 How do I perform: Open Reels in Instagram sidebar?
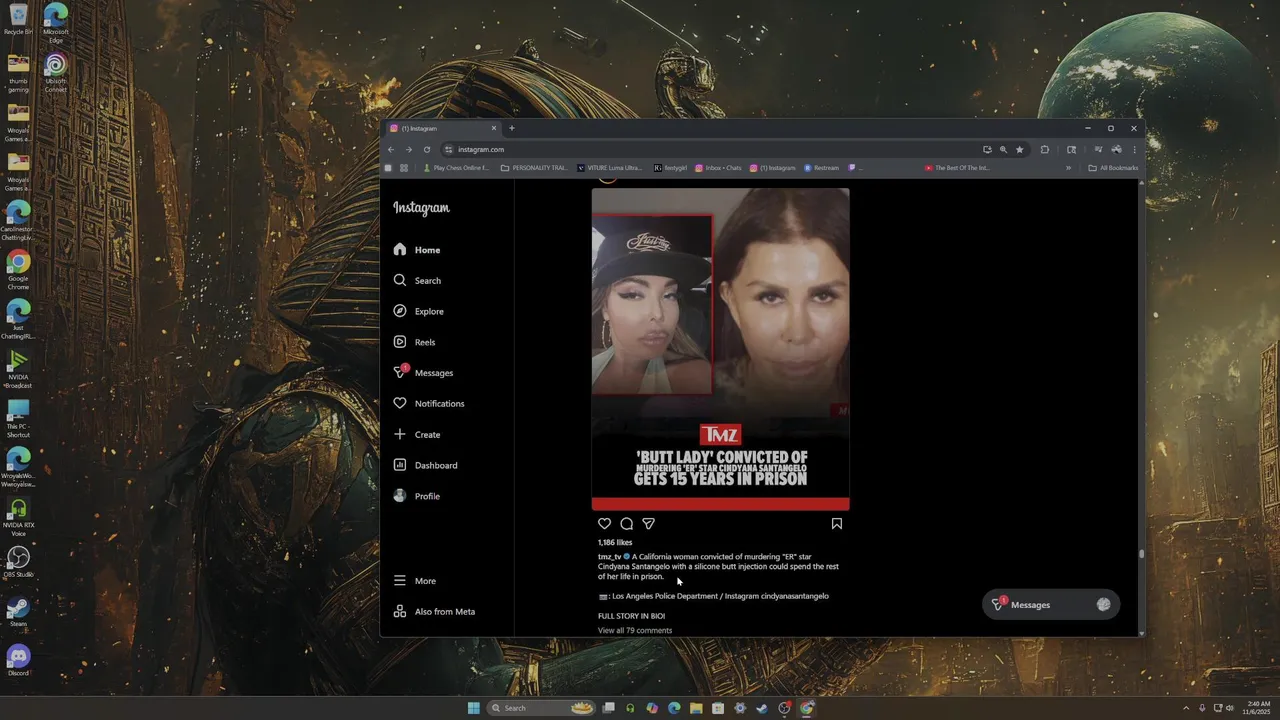[x=416, y=342]
